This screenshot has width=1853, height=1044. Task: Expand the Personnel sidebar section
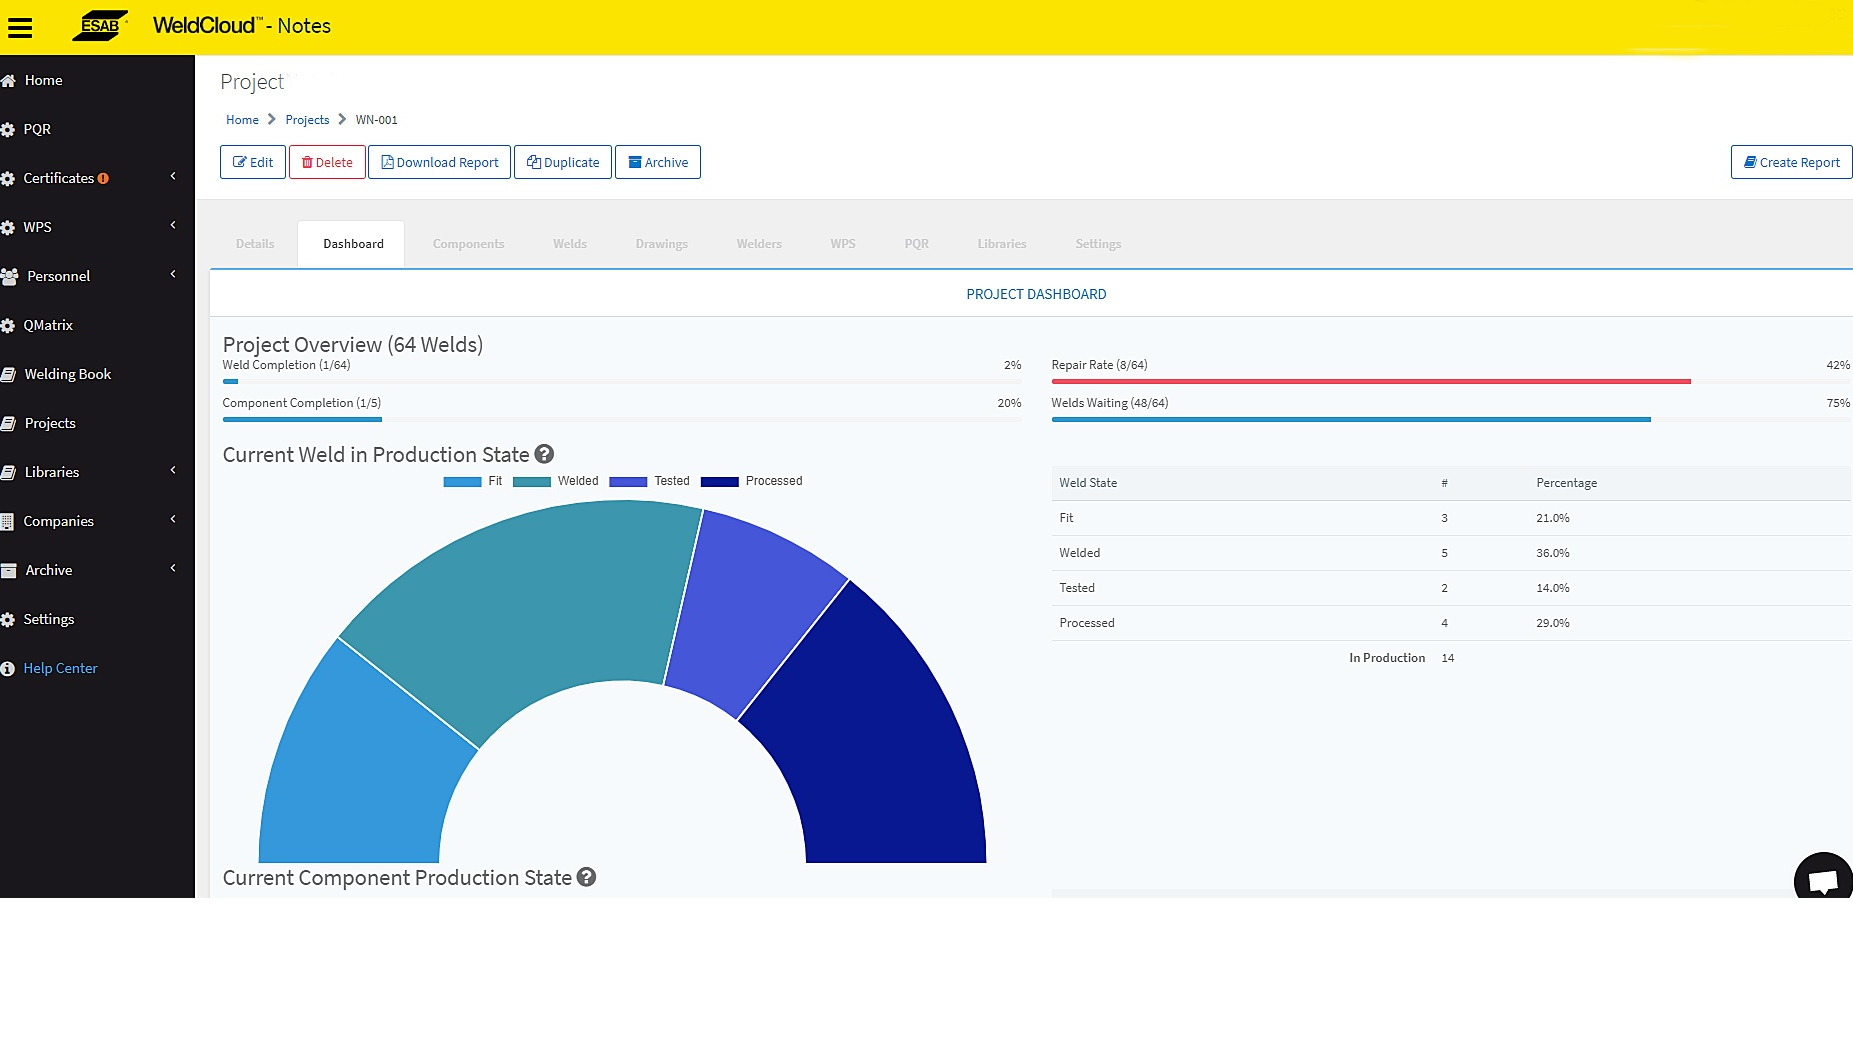click(57, 276)
